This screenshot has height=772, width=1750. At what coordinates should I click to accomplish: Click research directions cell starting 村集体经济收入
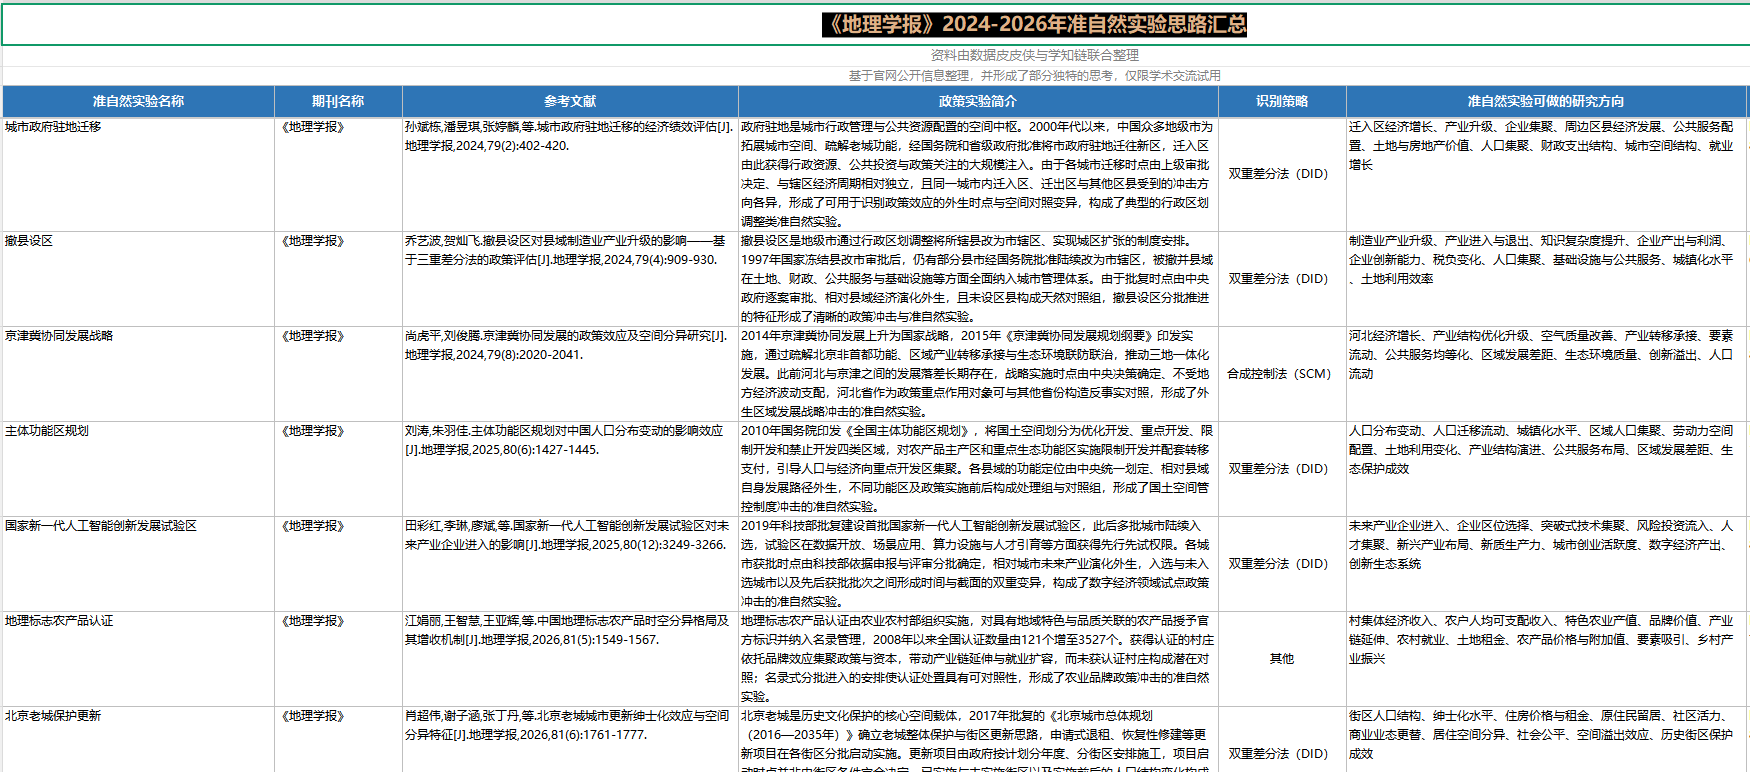pos(1546,659)
